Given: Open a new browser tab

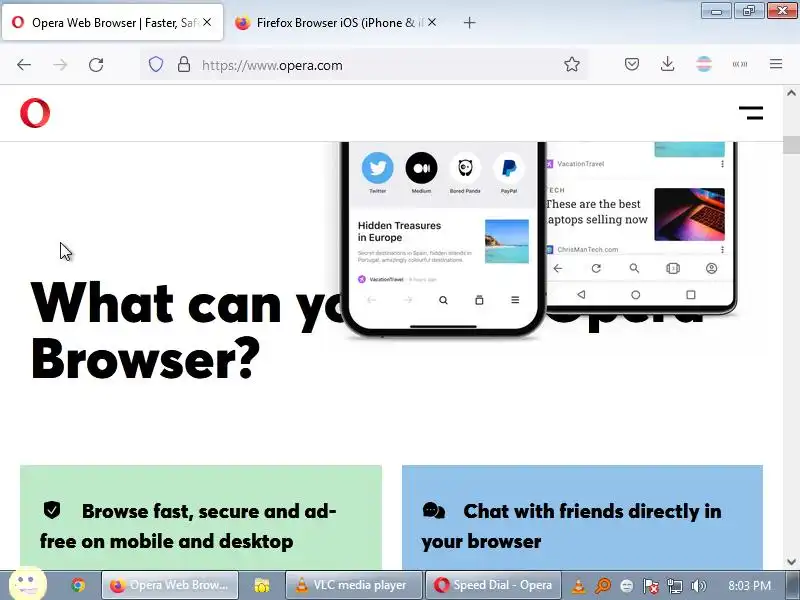Looking at the screenshot, I should (x=469, y=22).
